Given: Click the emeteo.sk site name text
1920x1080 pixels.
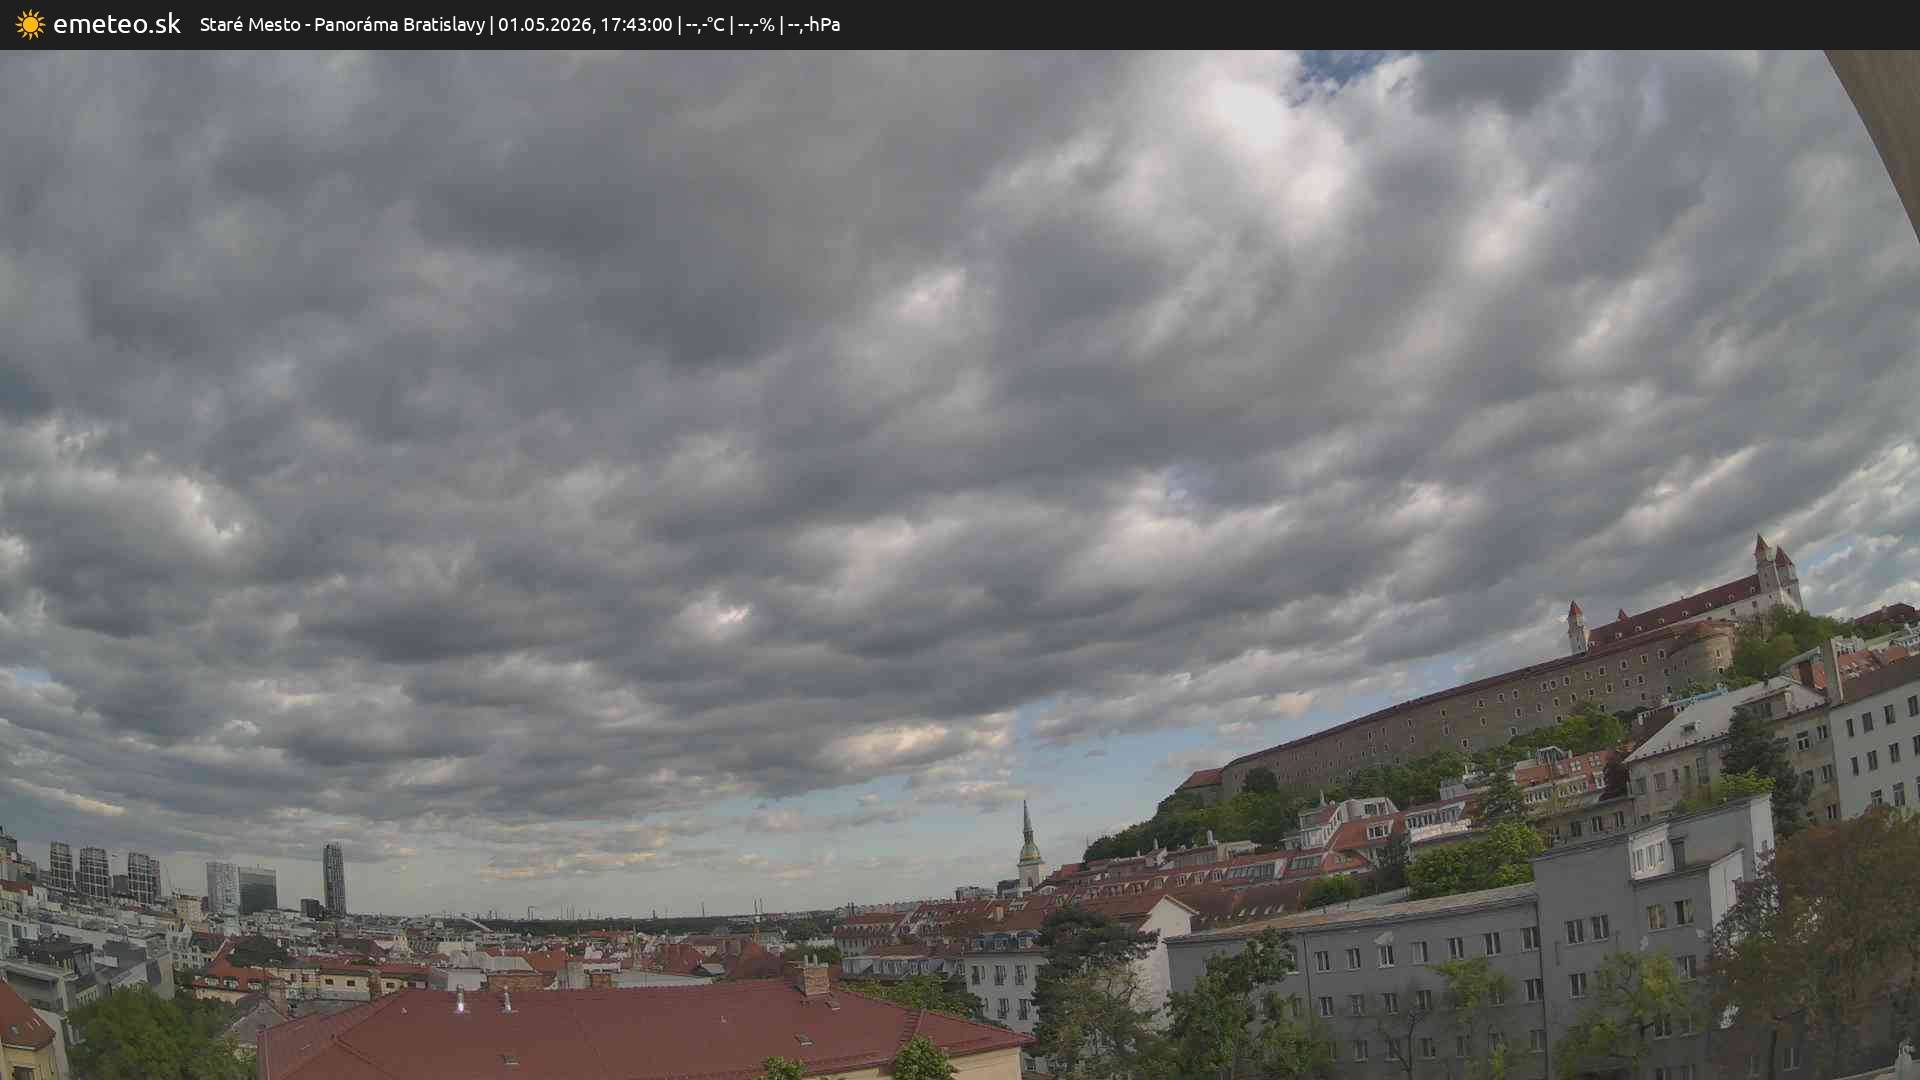Looking at the screenshot, I should (x=117, y=24).
